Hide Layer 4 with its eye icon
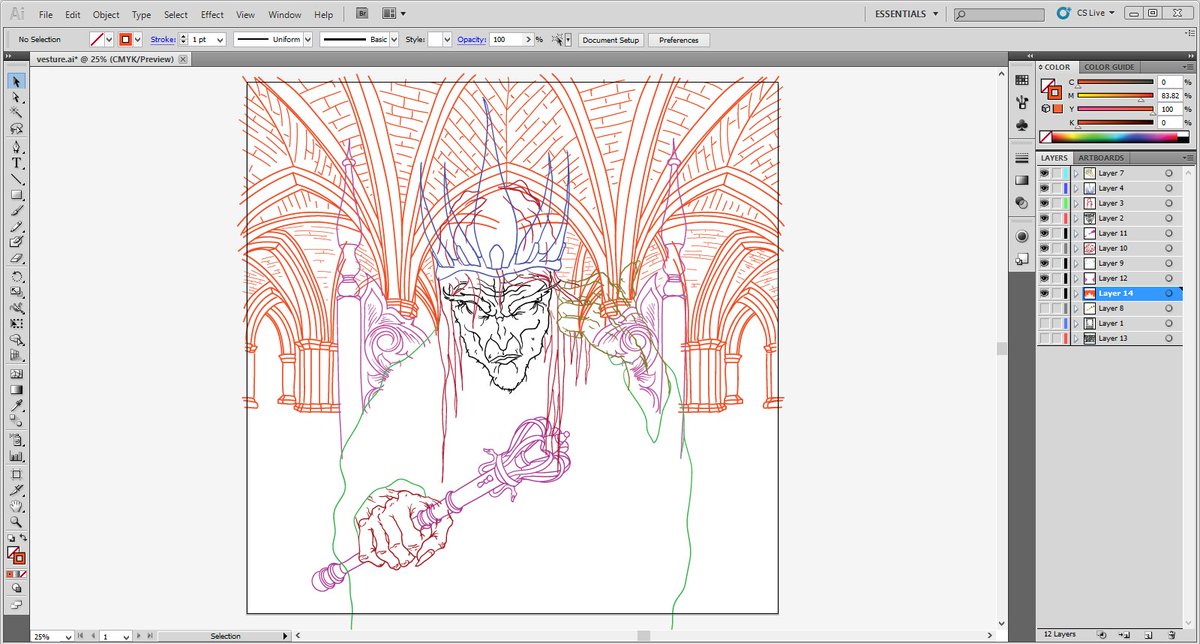The width and height of the screenshot is (1200, 644). click(1044, 188)
